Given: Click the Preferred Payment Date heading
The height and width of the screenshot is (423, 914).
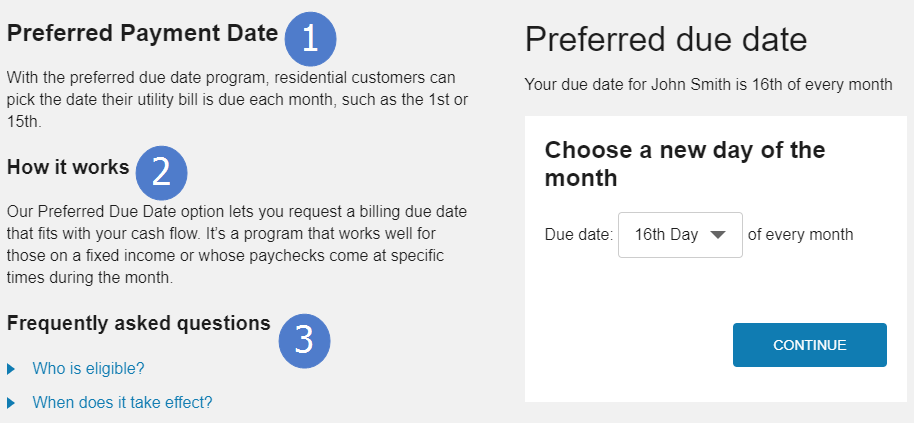Looking at the screenshot, I should point(142,33).
